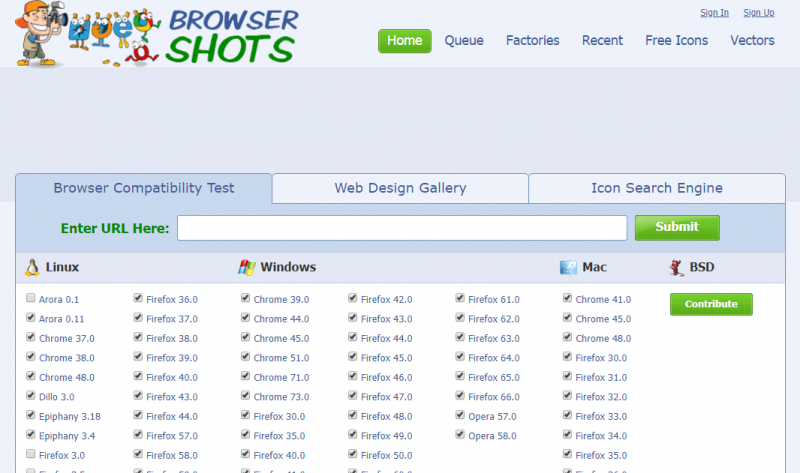Viewport: 800px width, 473px height.
Task: Open the Queue page
Action: coord(464,41)
